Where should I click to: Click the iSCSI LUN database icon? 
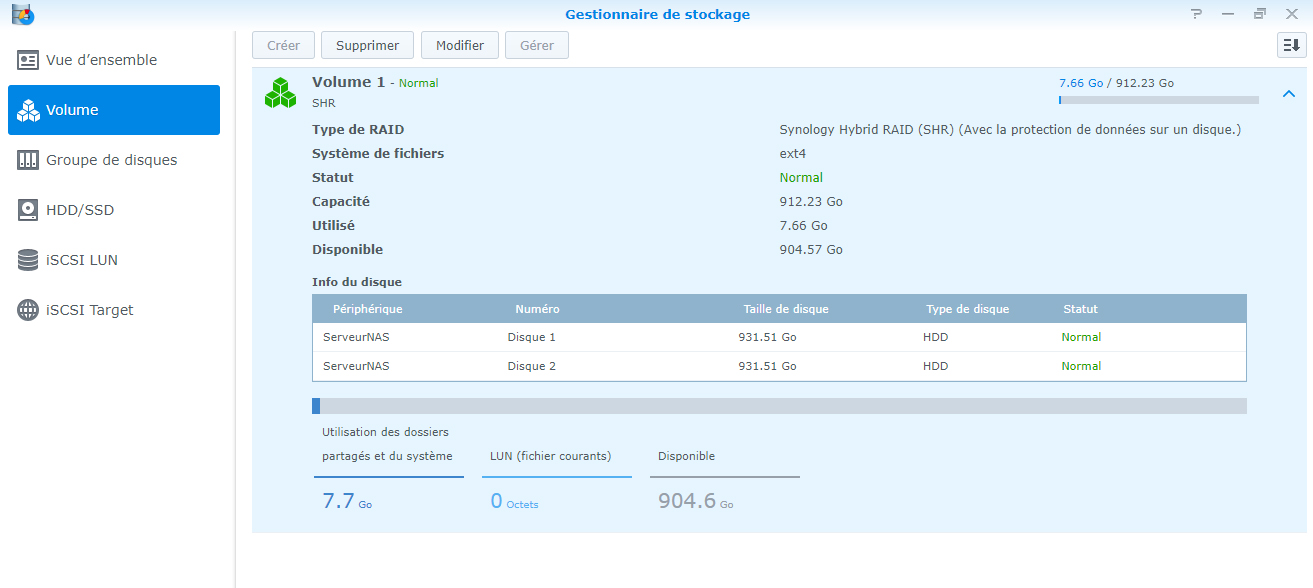pos(28,260)
